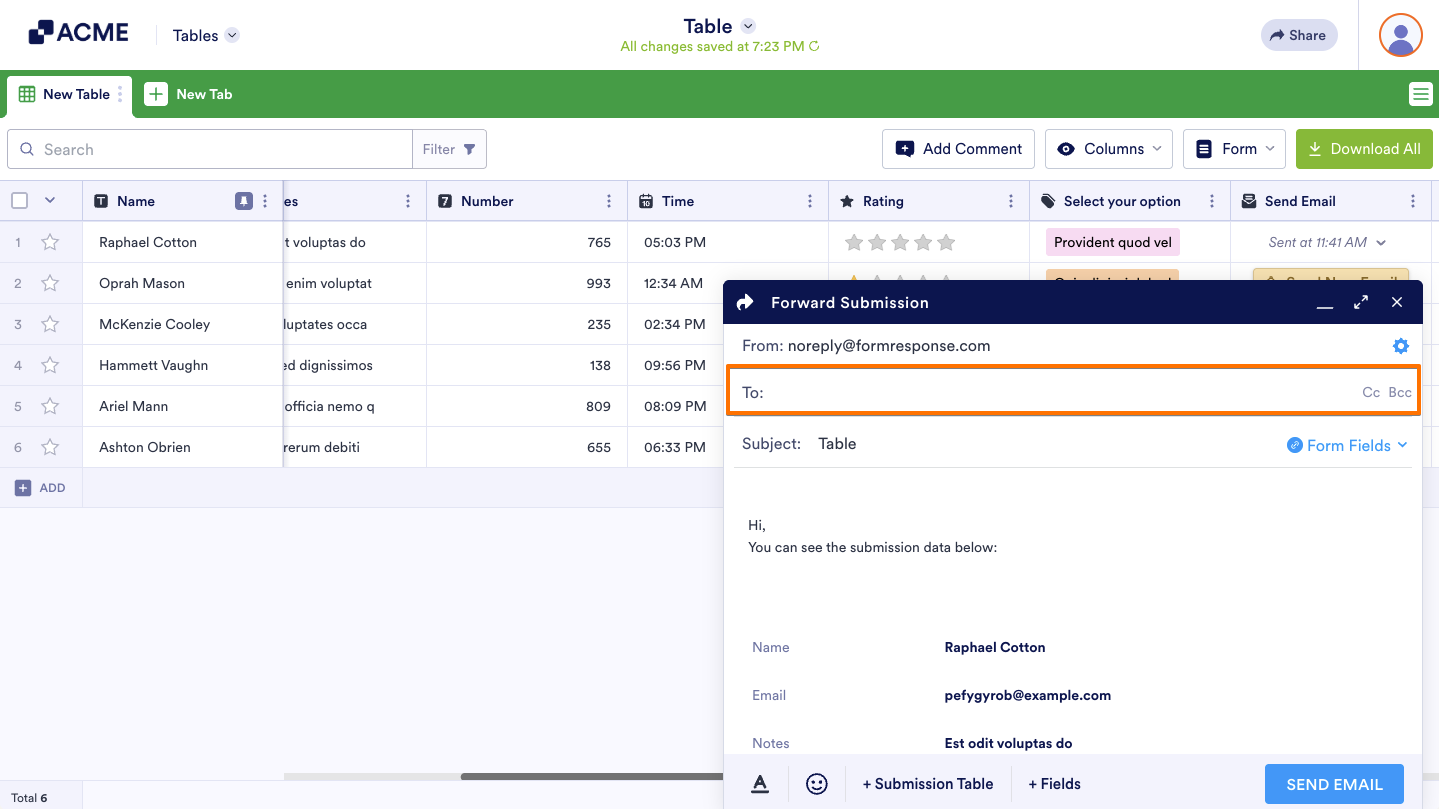The height and width of the screenshot is (809, 1439).
Task: Click Provident quod vel option tag
Action: 1113,242
